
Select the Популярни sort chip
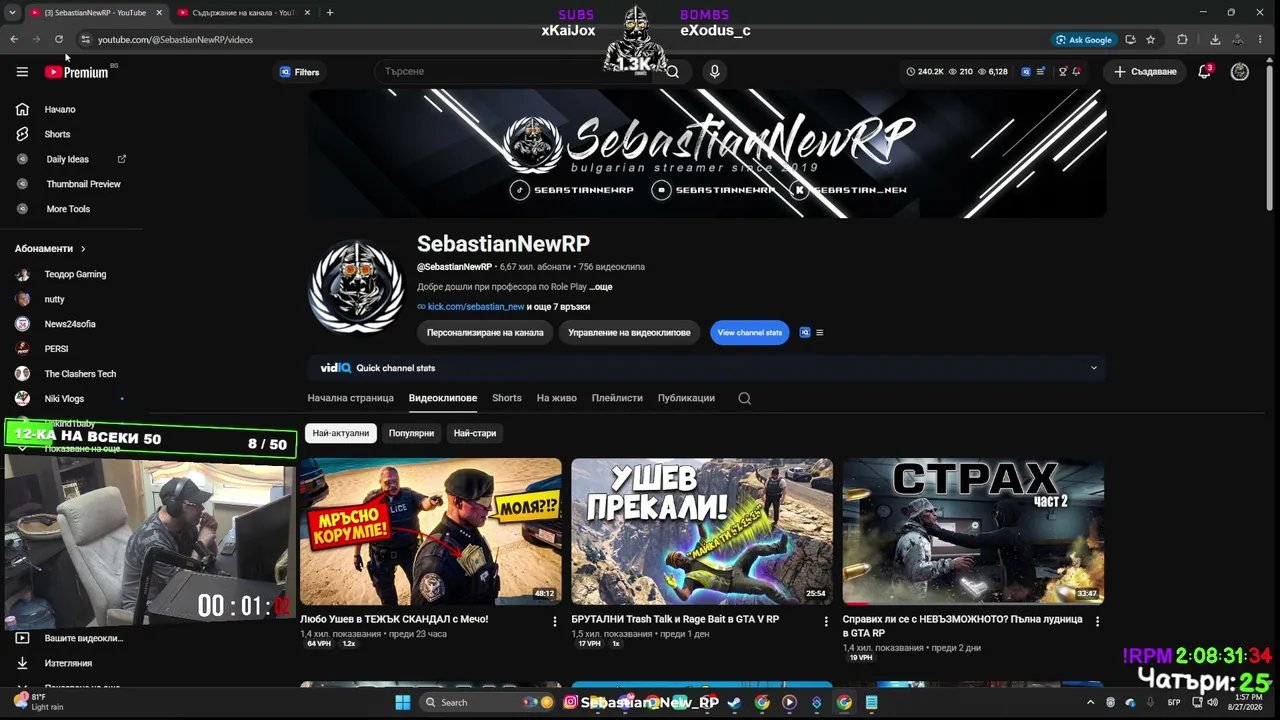click(x=411, y=433)
